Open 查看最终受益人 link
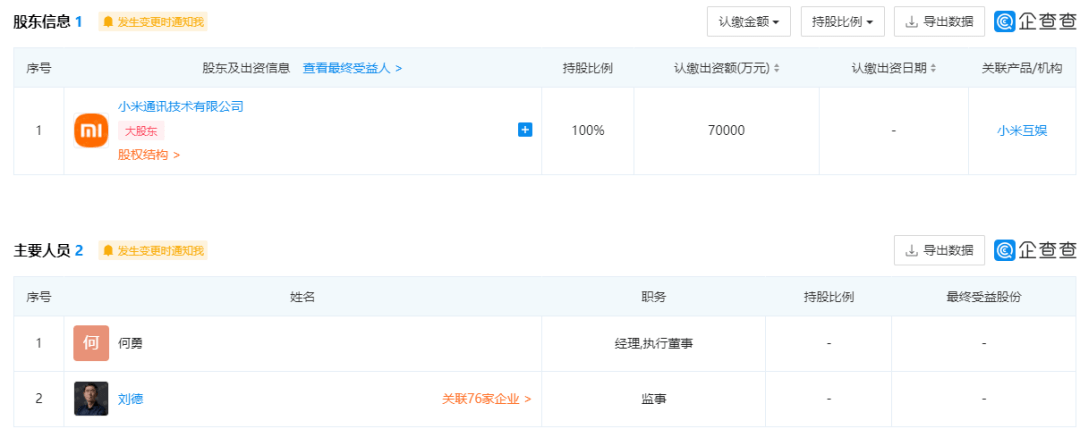Image resolution: width=1080 pixels, height=446 pixels. (x=353, y=68)
